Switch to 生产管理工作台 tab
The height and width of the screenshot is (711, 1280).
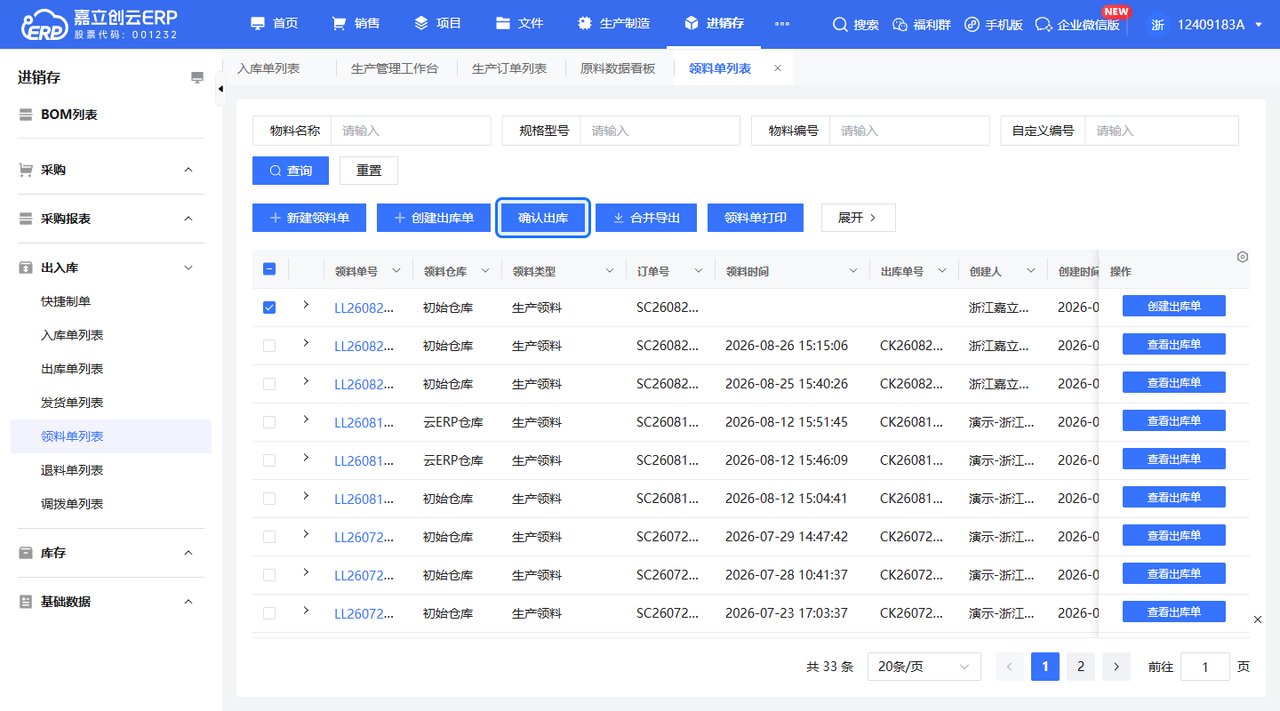pos(394,69)
